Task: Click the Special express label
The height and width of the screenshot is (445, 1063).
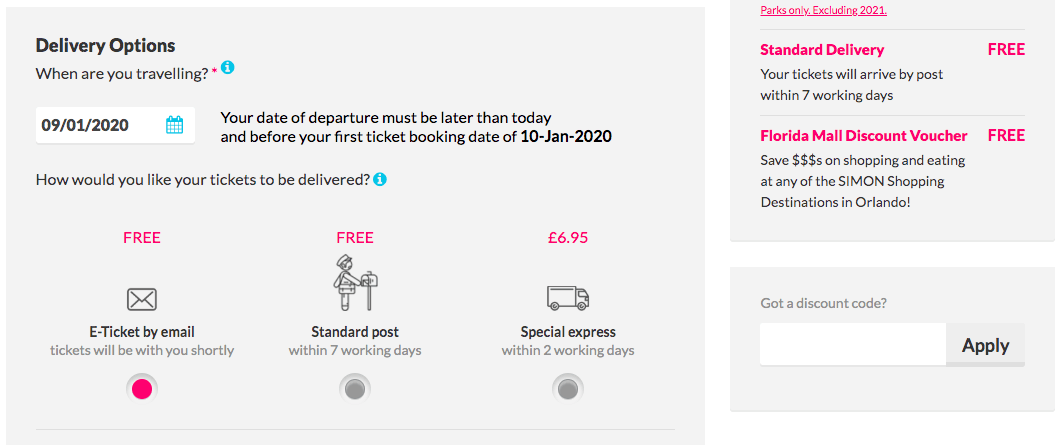Action: (x=568, y=332)
